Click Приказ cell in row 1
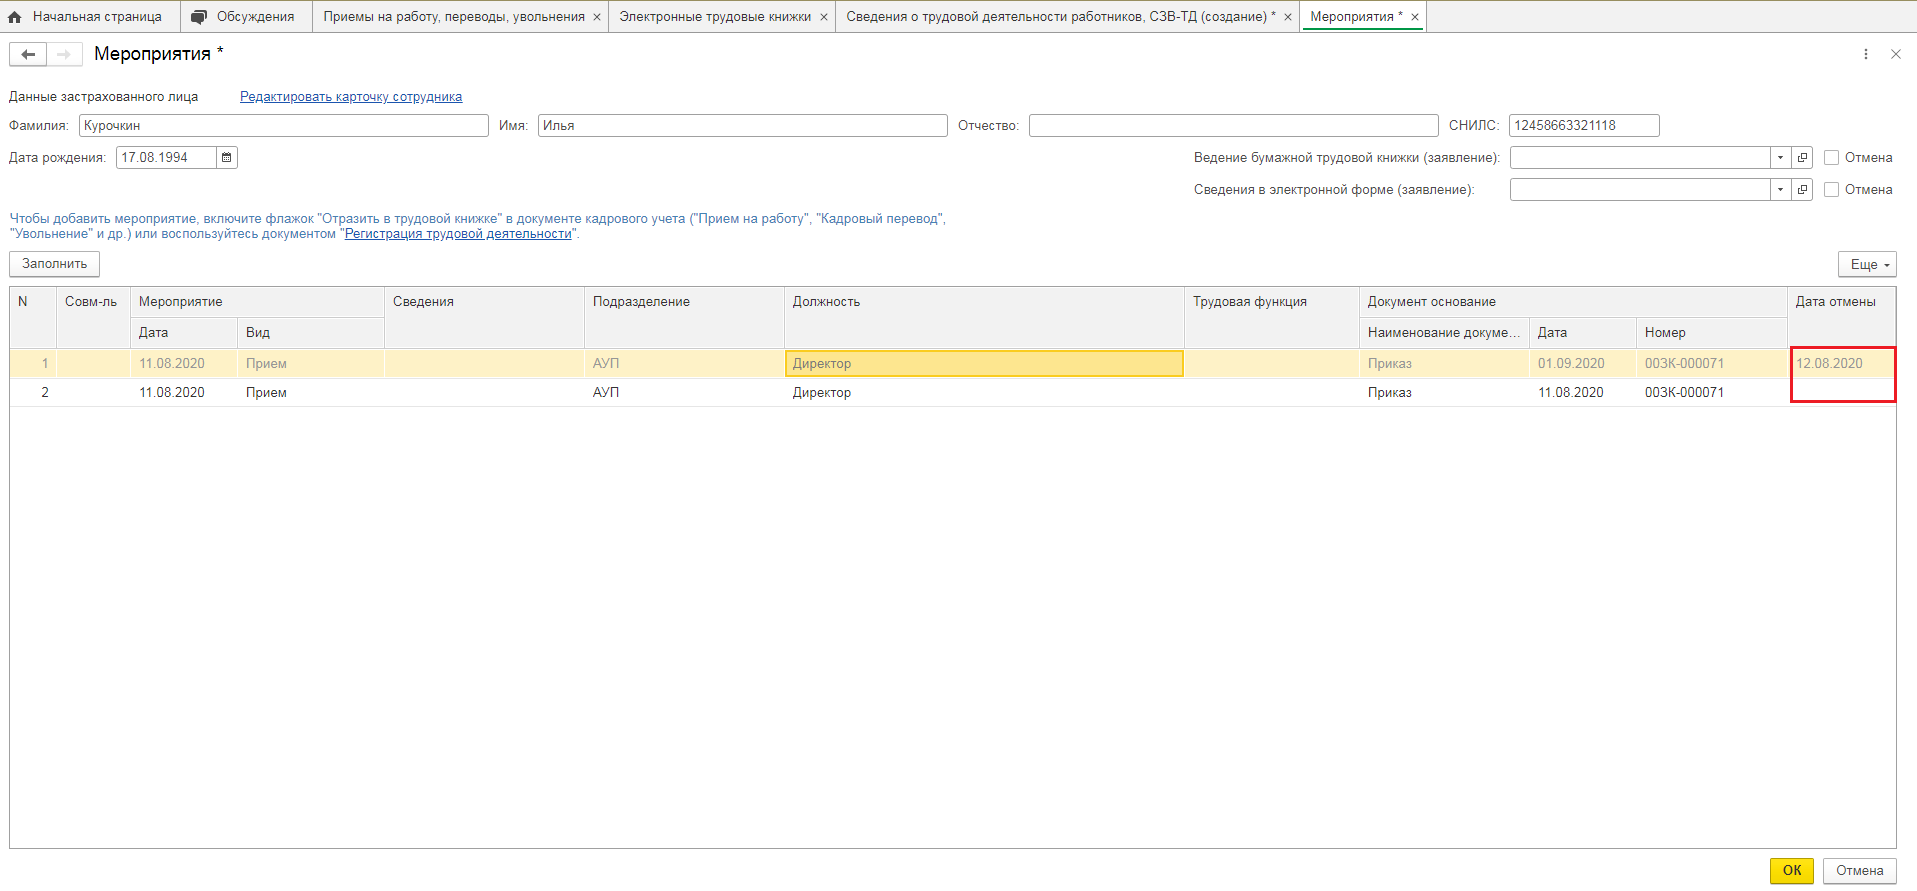1917x891 pixels. tap(1444, 363)
